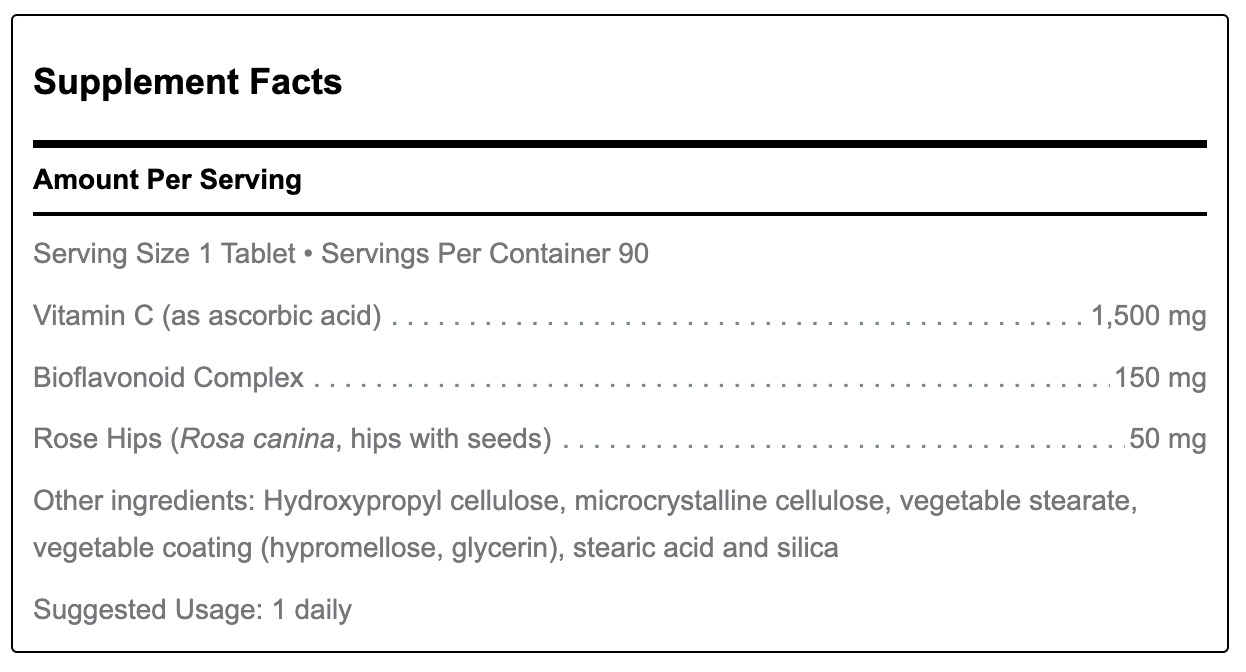
Task: Click the Other ingredients label
Action: point(144,500)
